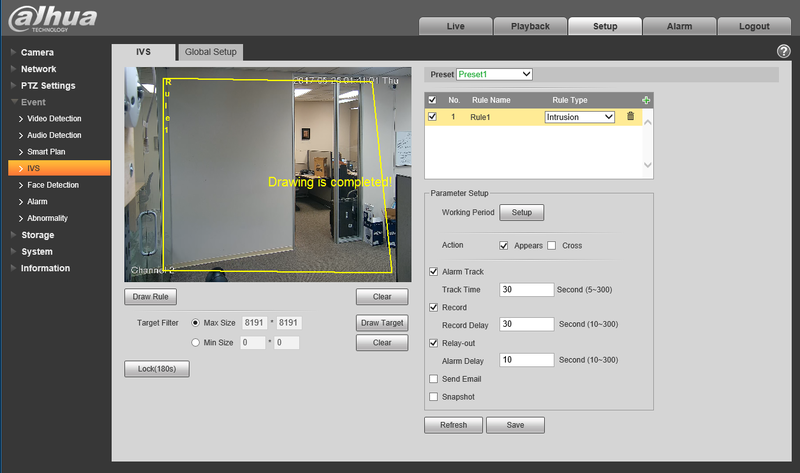800x473 pixels.
Task: Enable the Send Email checkbox
Action: pyautogui.click(x=433, y=379)
